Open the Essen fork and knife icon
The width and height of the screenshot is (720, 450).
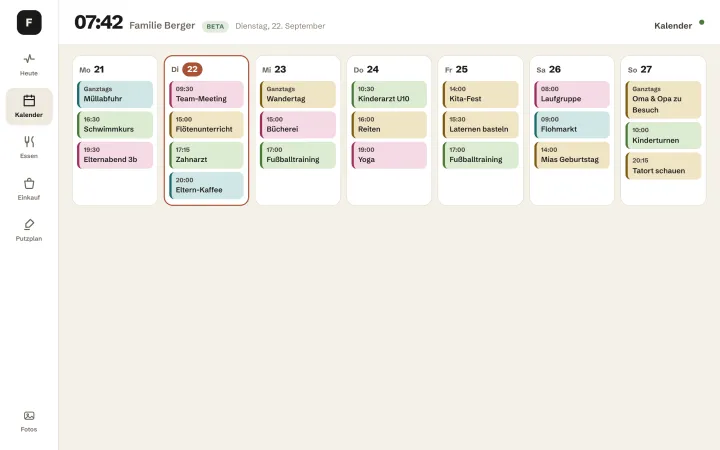pyautogui.click(x=29, y=141)
